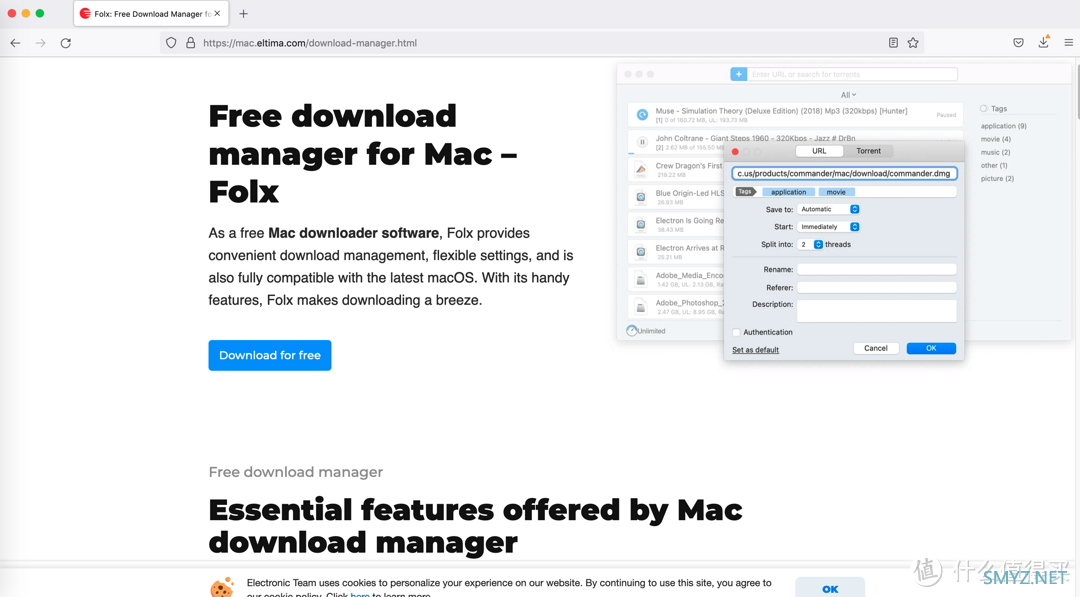Open the Firefox application menu

[1068, 43]
